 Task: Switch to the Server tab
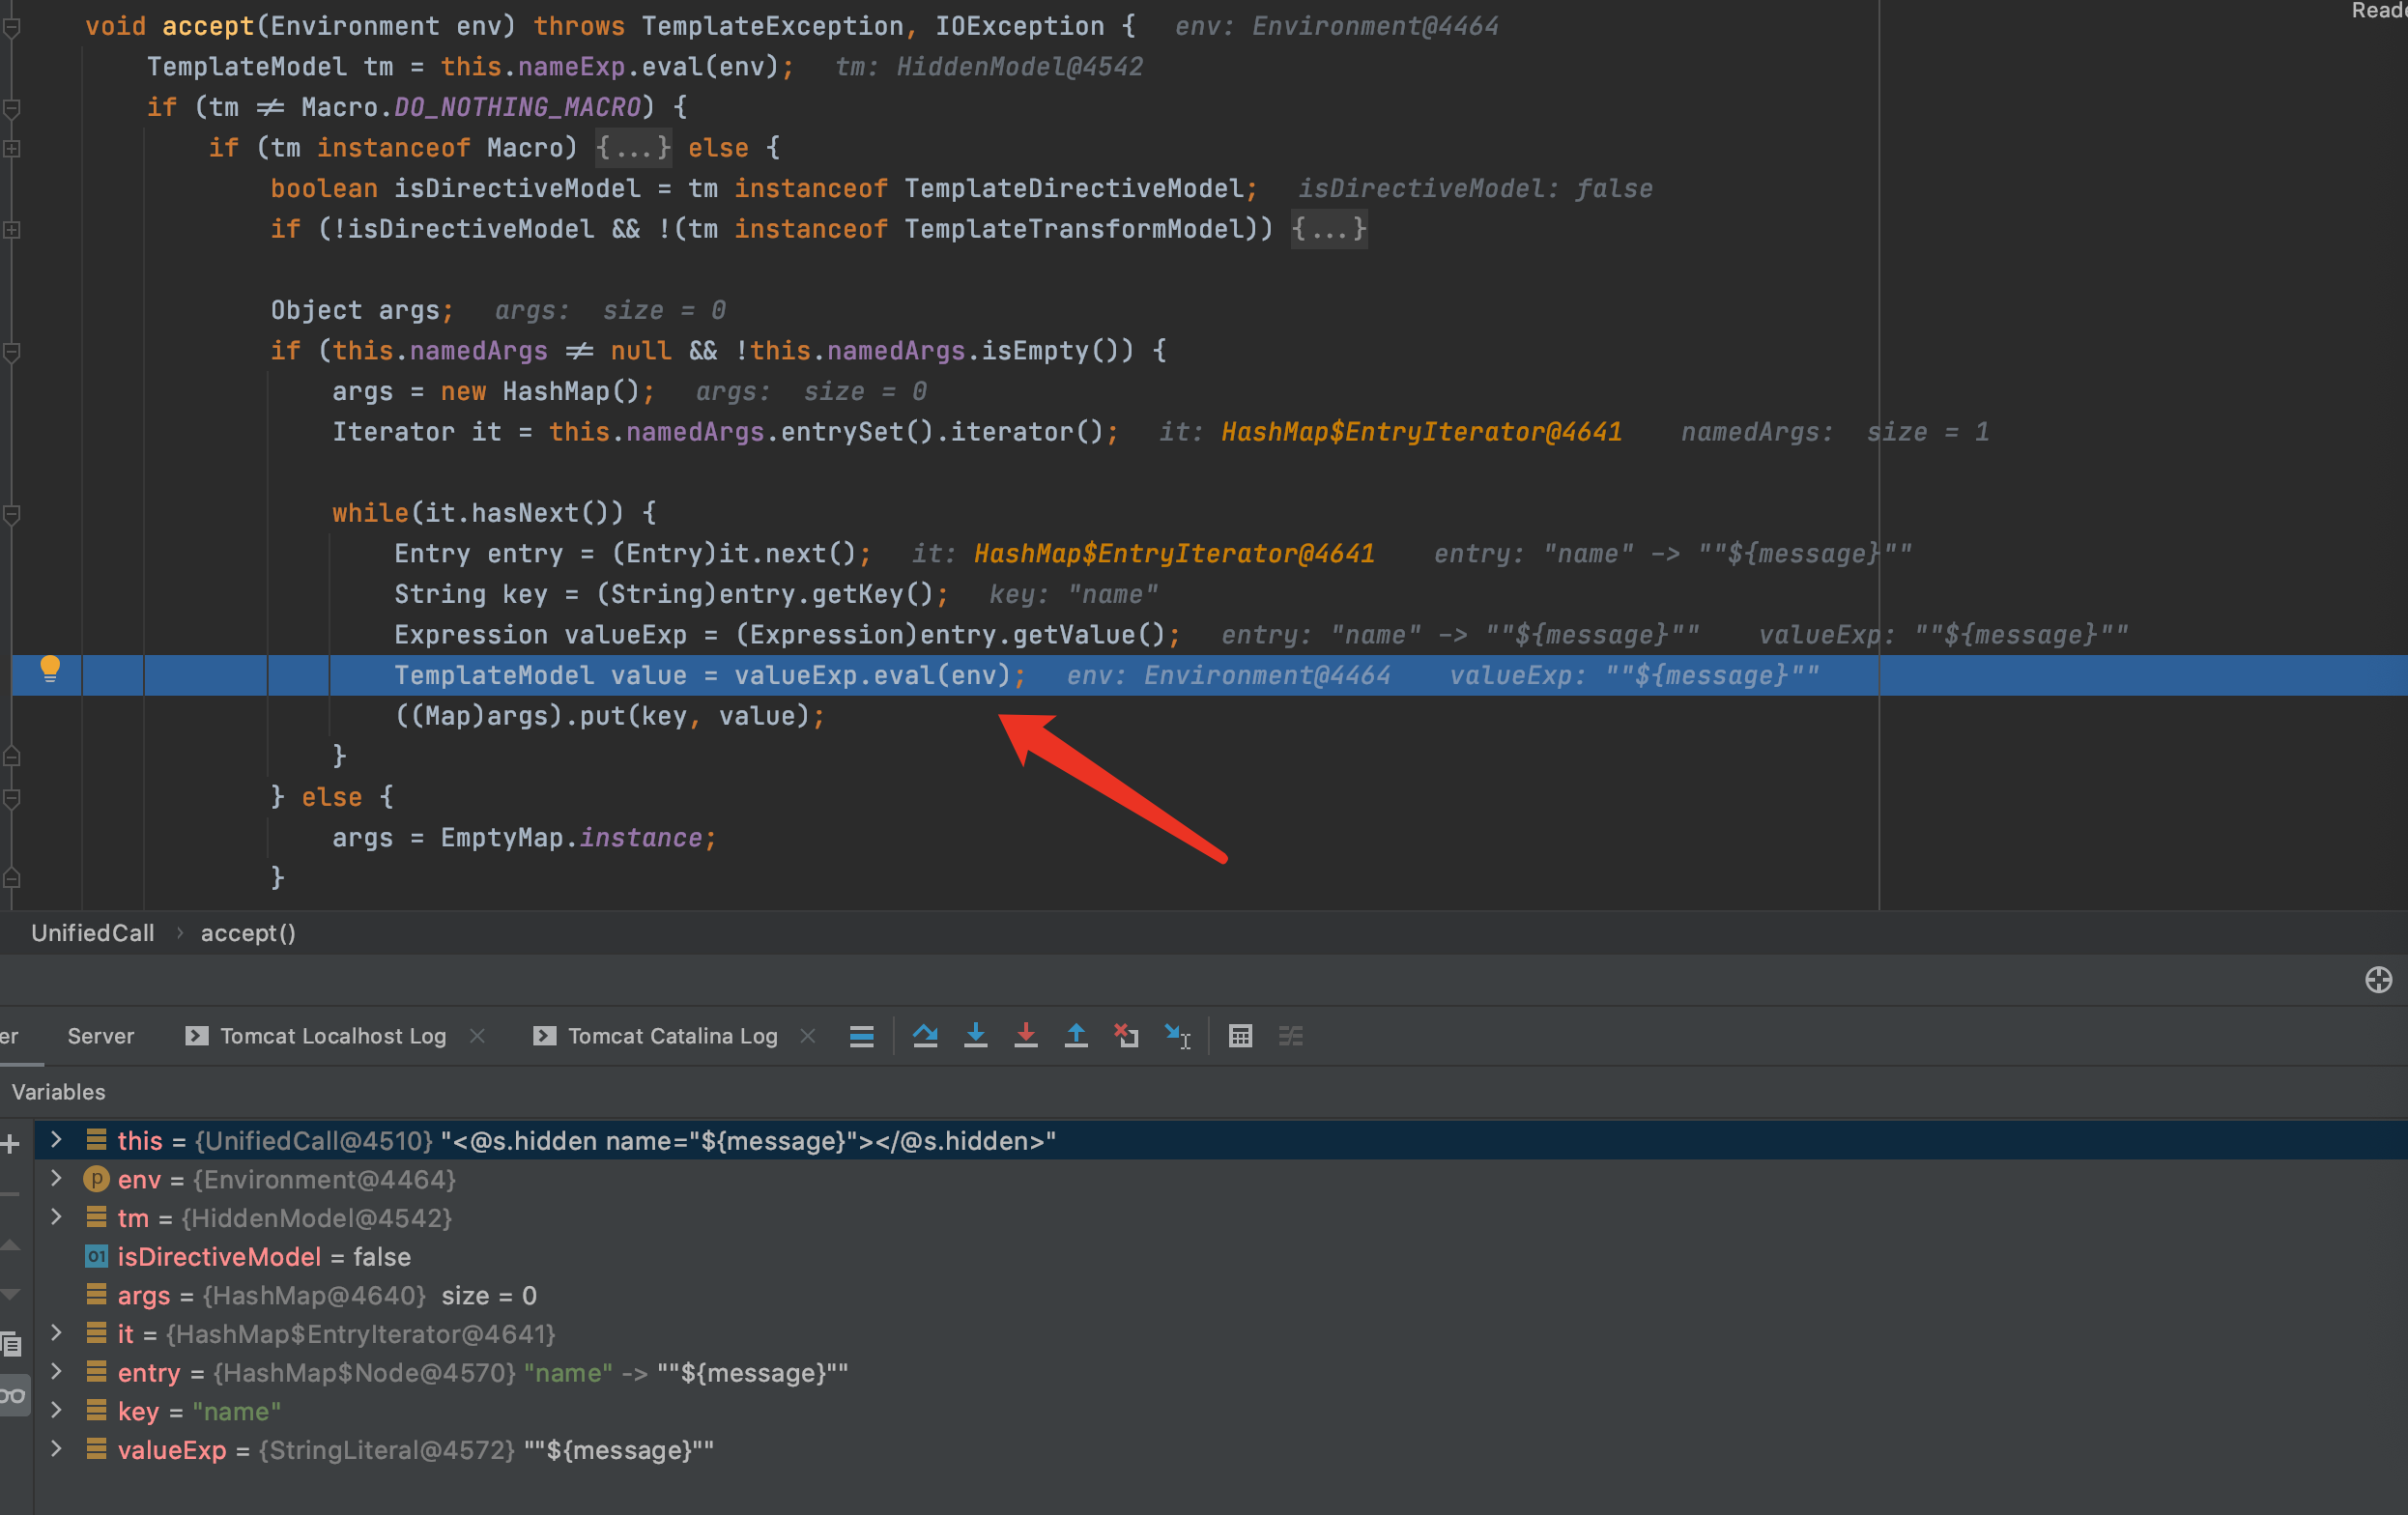coord(100,1036)
